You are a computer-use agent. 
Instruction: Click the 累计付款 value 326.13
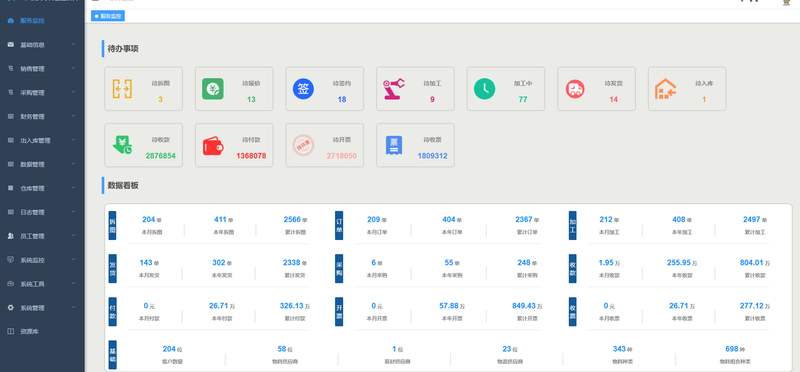pos(291,306)
